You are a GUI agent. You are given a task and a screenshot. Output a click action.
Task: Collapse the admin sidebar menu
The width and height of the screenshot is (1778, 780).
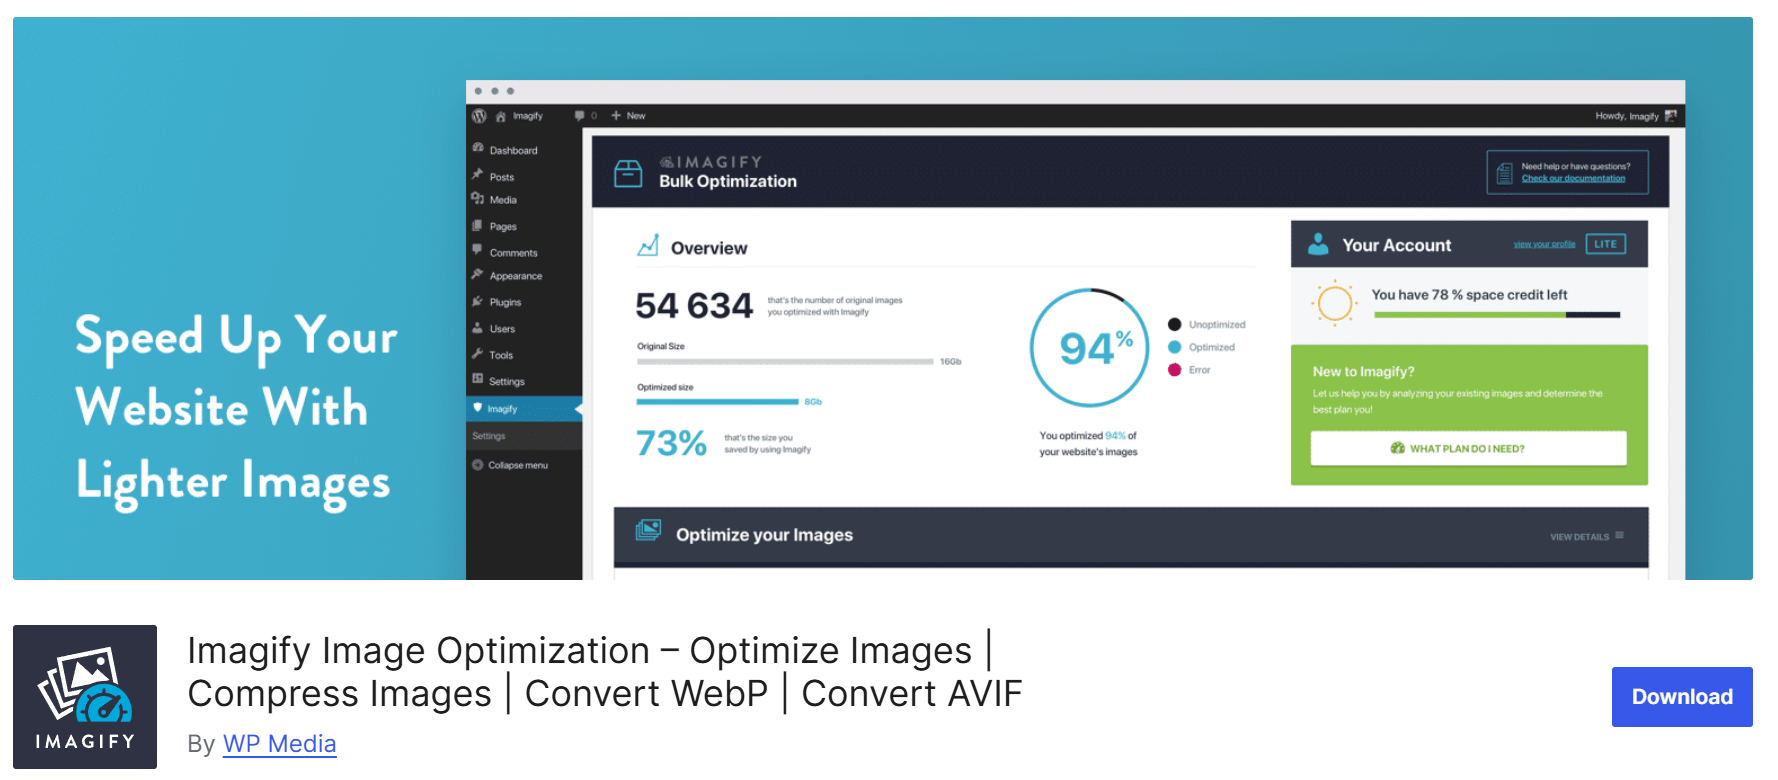[517, 465]
